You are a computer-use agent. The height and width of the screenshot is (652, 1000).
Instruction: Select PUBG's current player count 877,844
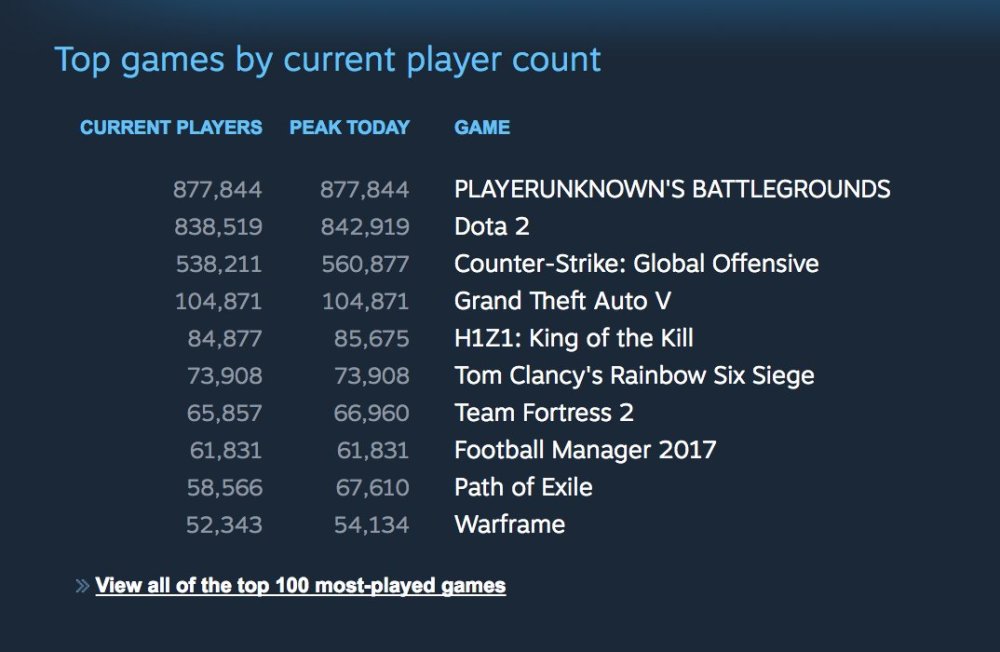(x=217, y=189)
